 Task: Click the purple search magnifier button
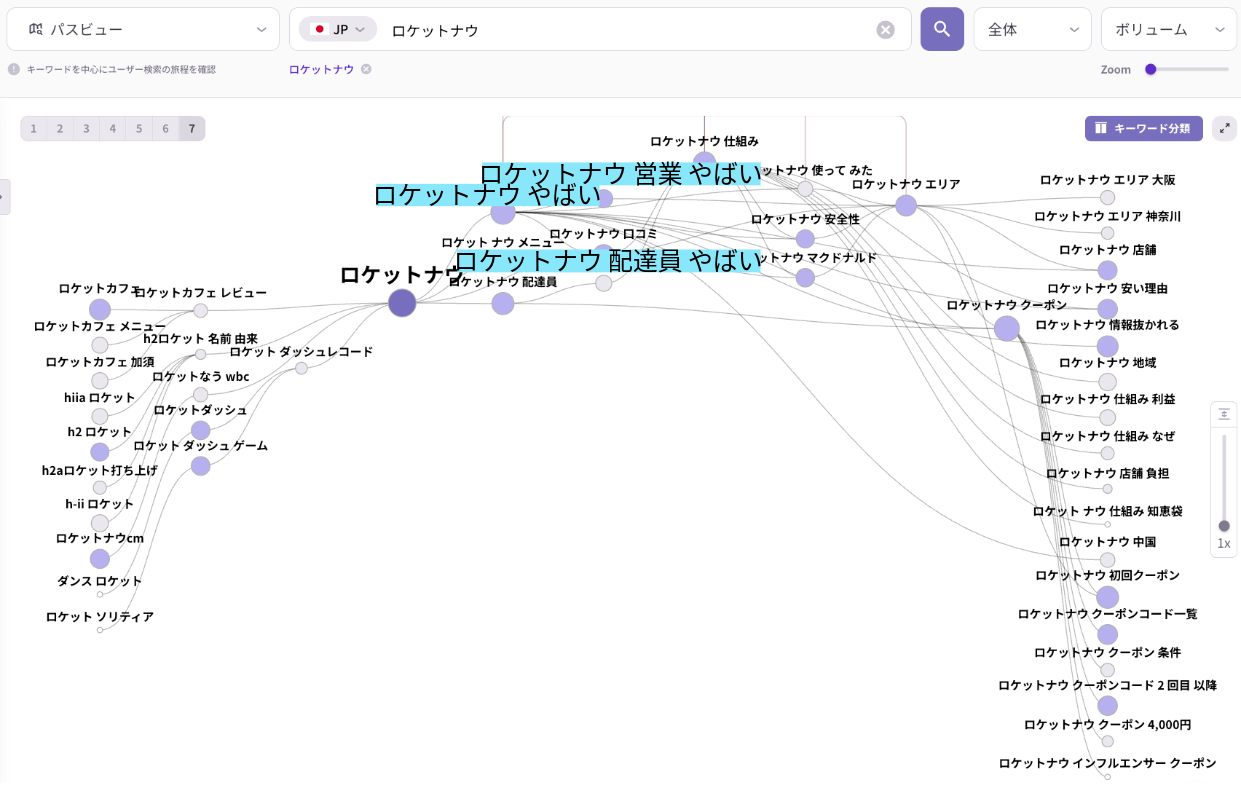pyautogui.click(x=942, y=29)
